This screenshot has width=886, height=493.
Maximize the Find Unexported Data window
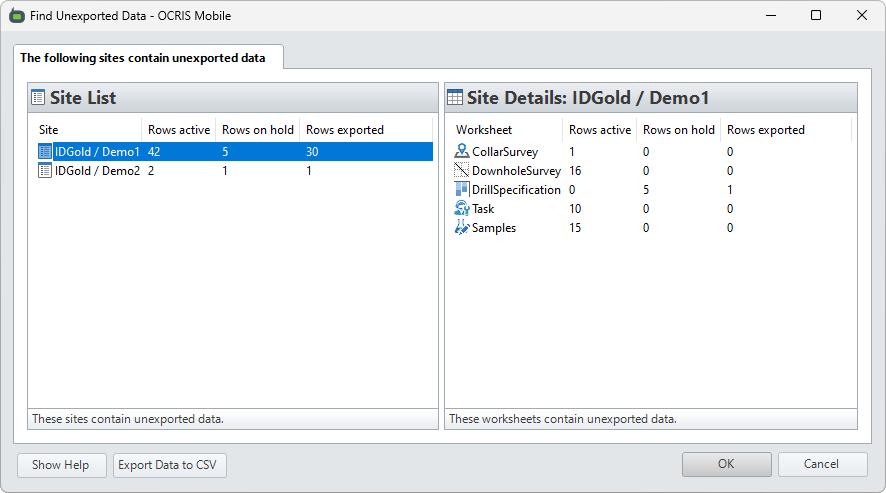click(x=816, y=15)
